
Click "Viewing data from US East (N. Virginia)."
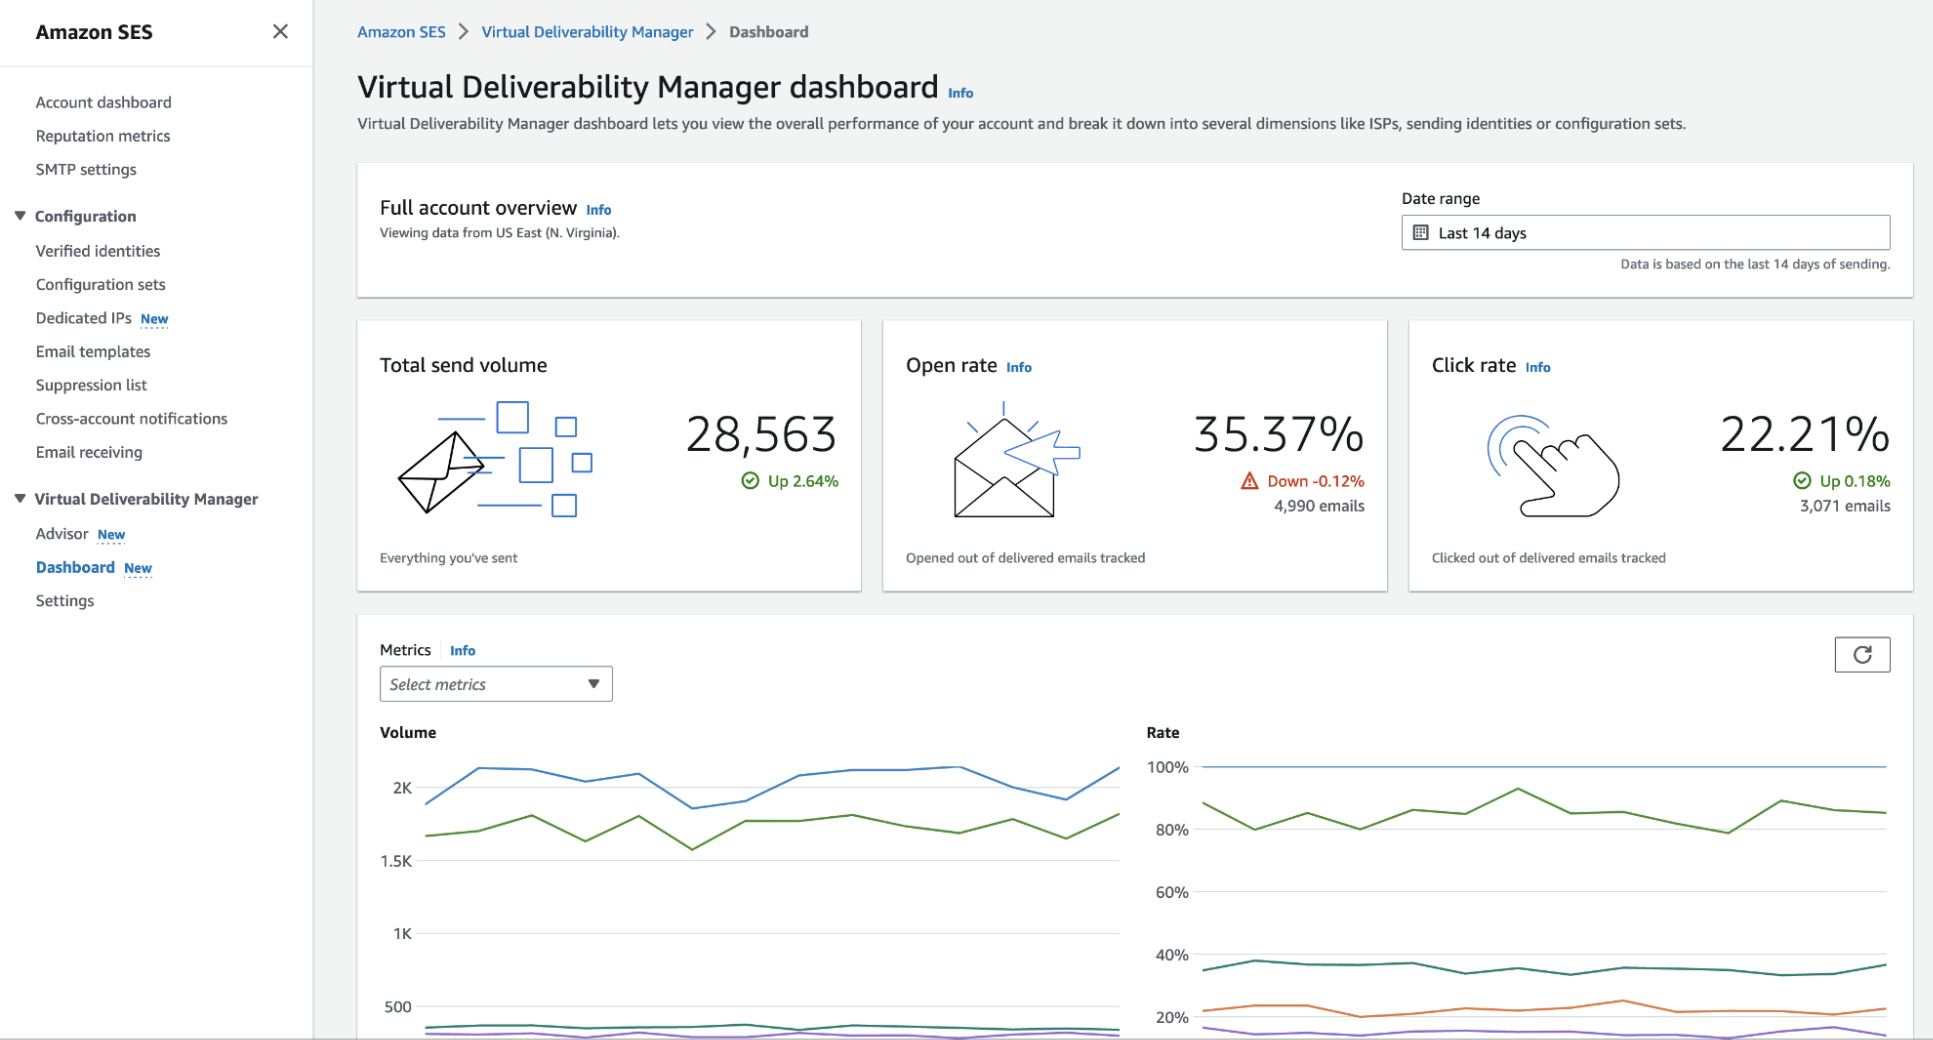tap(499, 233)
